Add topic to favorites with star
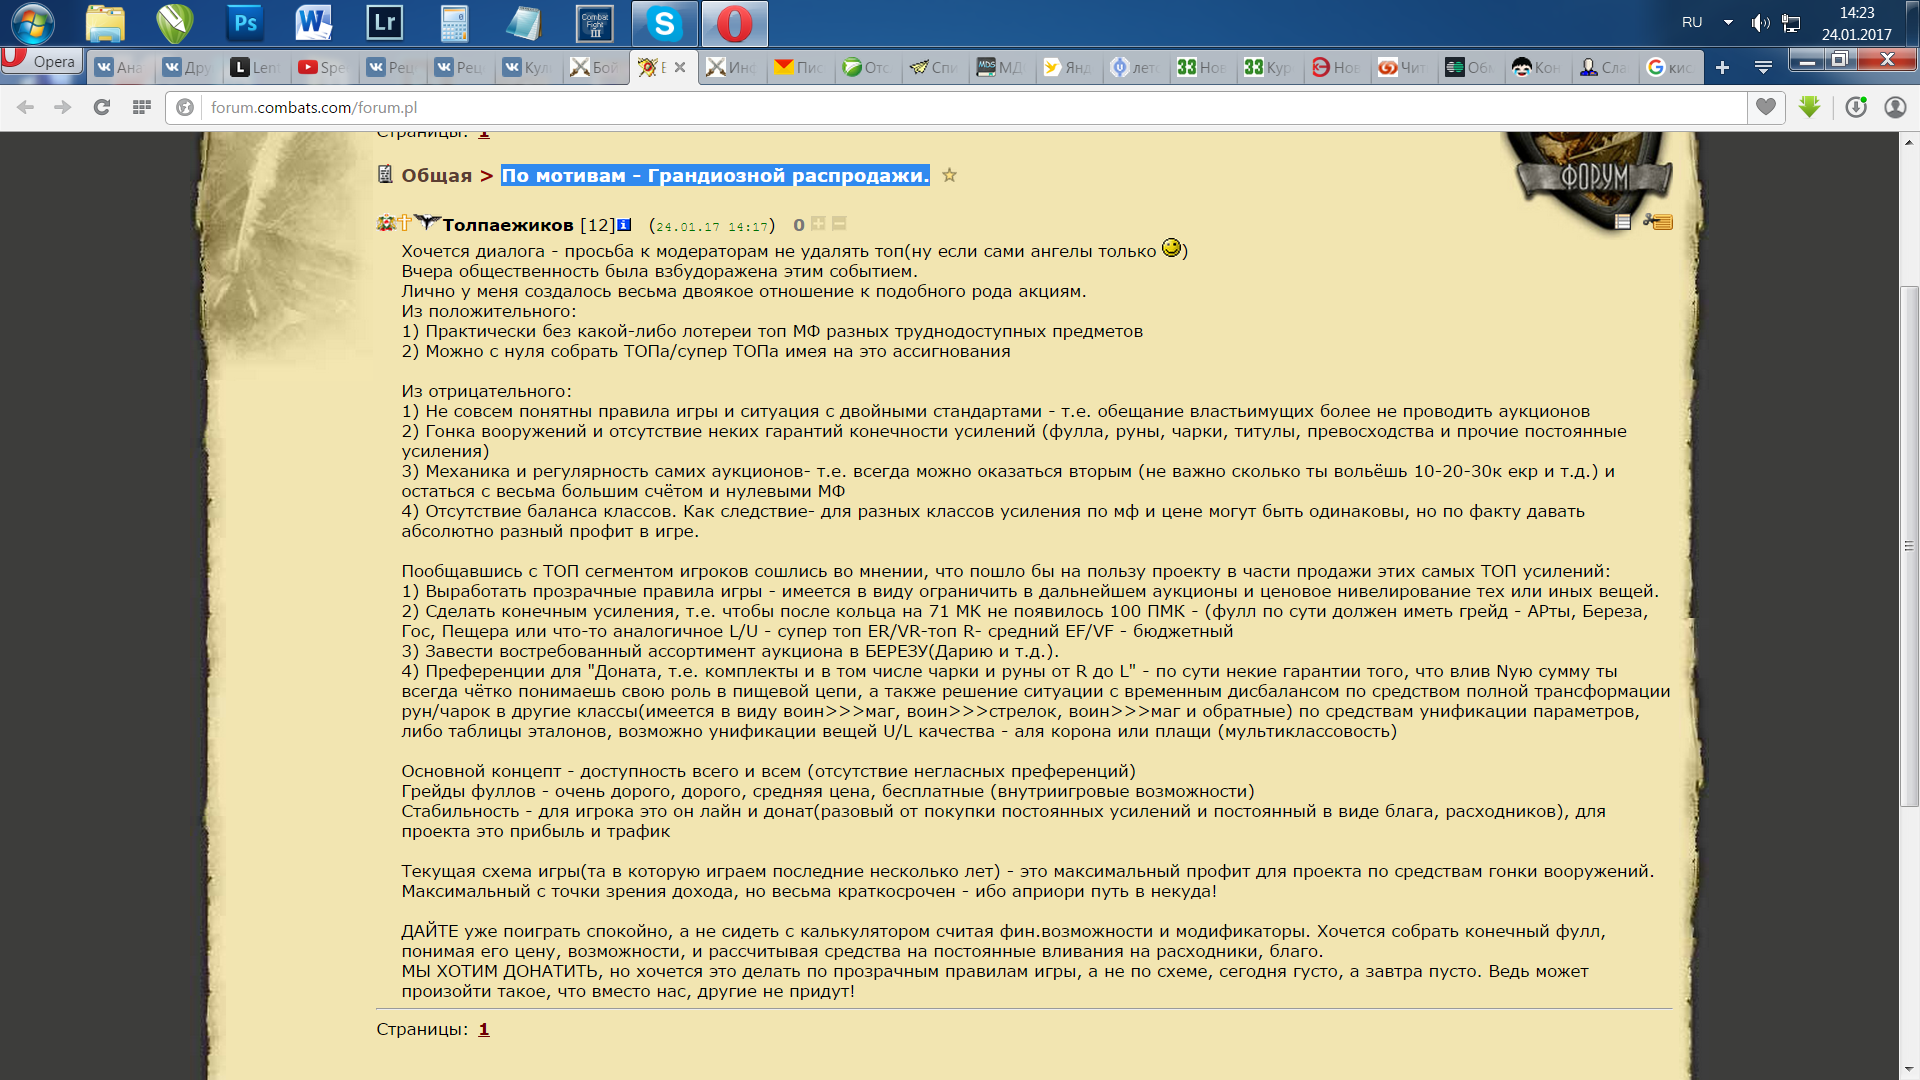 coord(950,175)
